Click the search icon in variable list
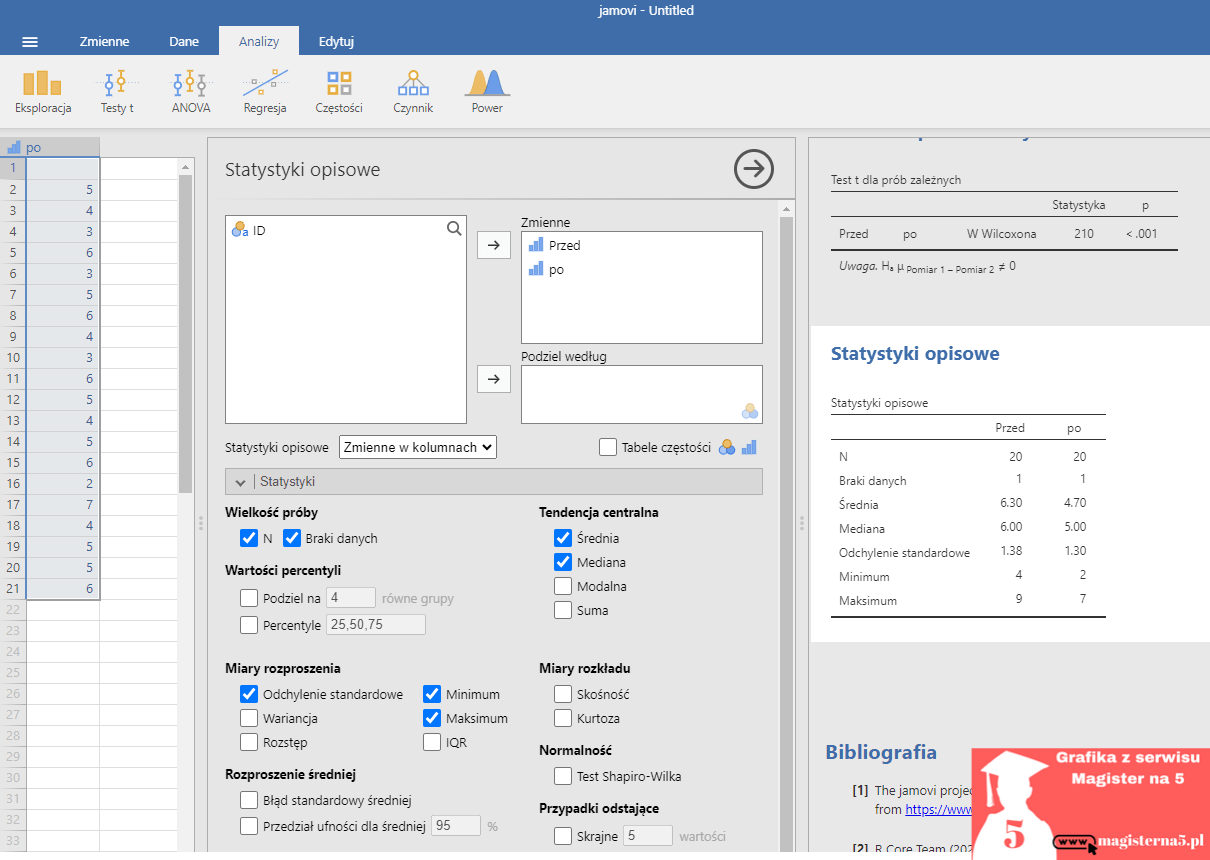The width and height of the screenshot is (1210, 860). coord(454,229)
